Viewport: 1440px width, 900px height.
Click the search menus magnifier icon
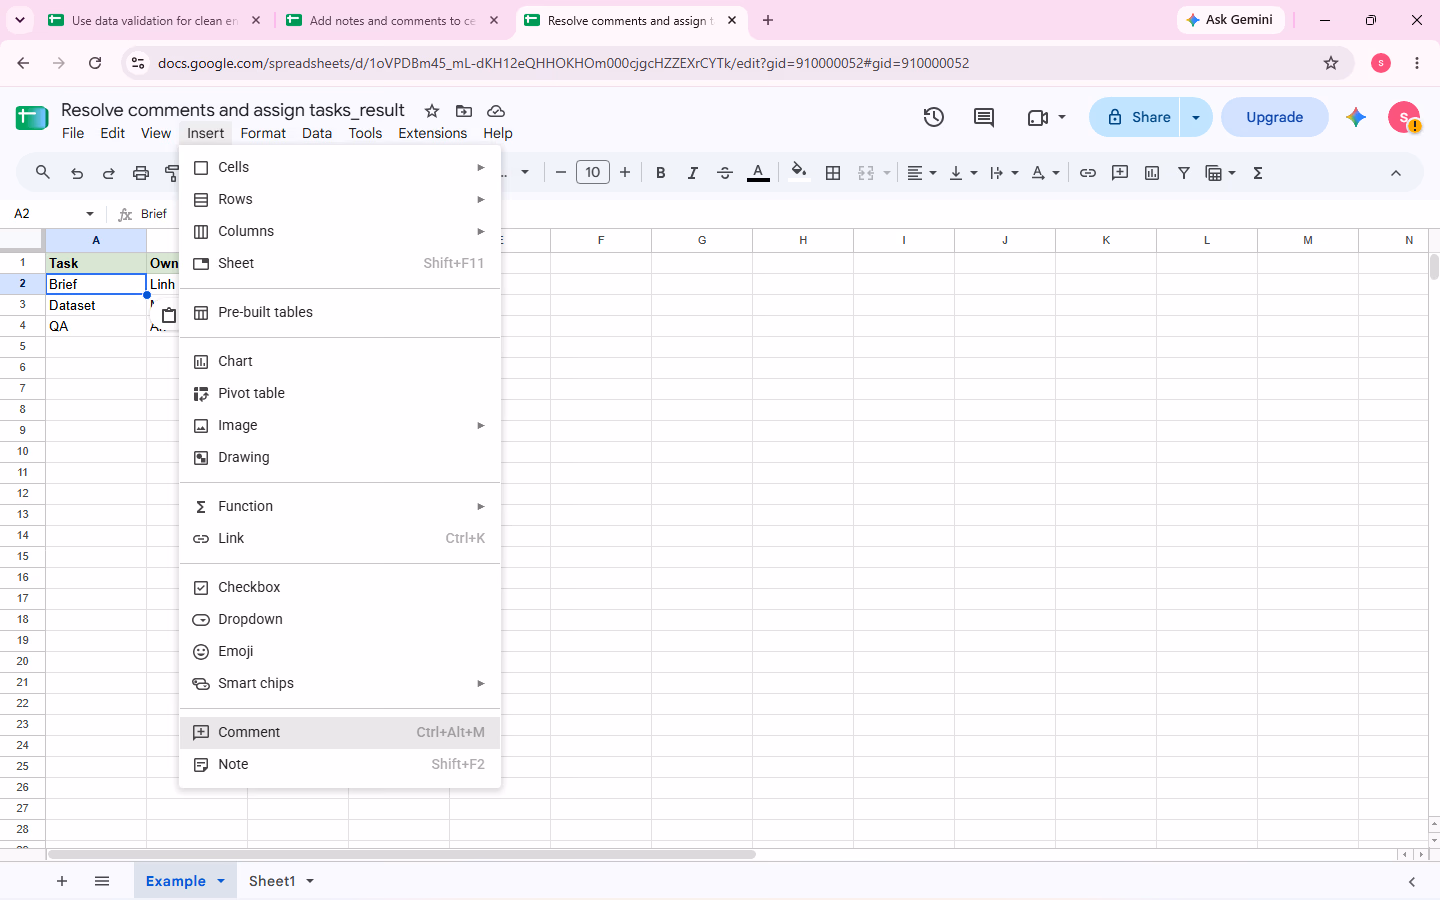(x=43, y=173)
